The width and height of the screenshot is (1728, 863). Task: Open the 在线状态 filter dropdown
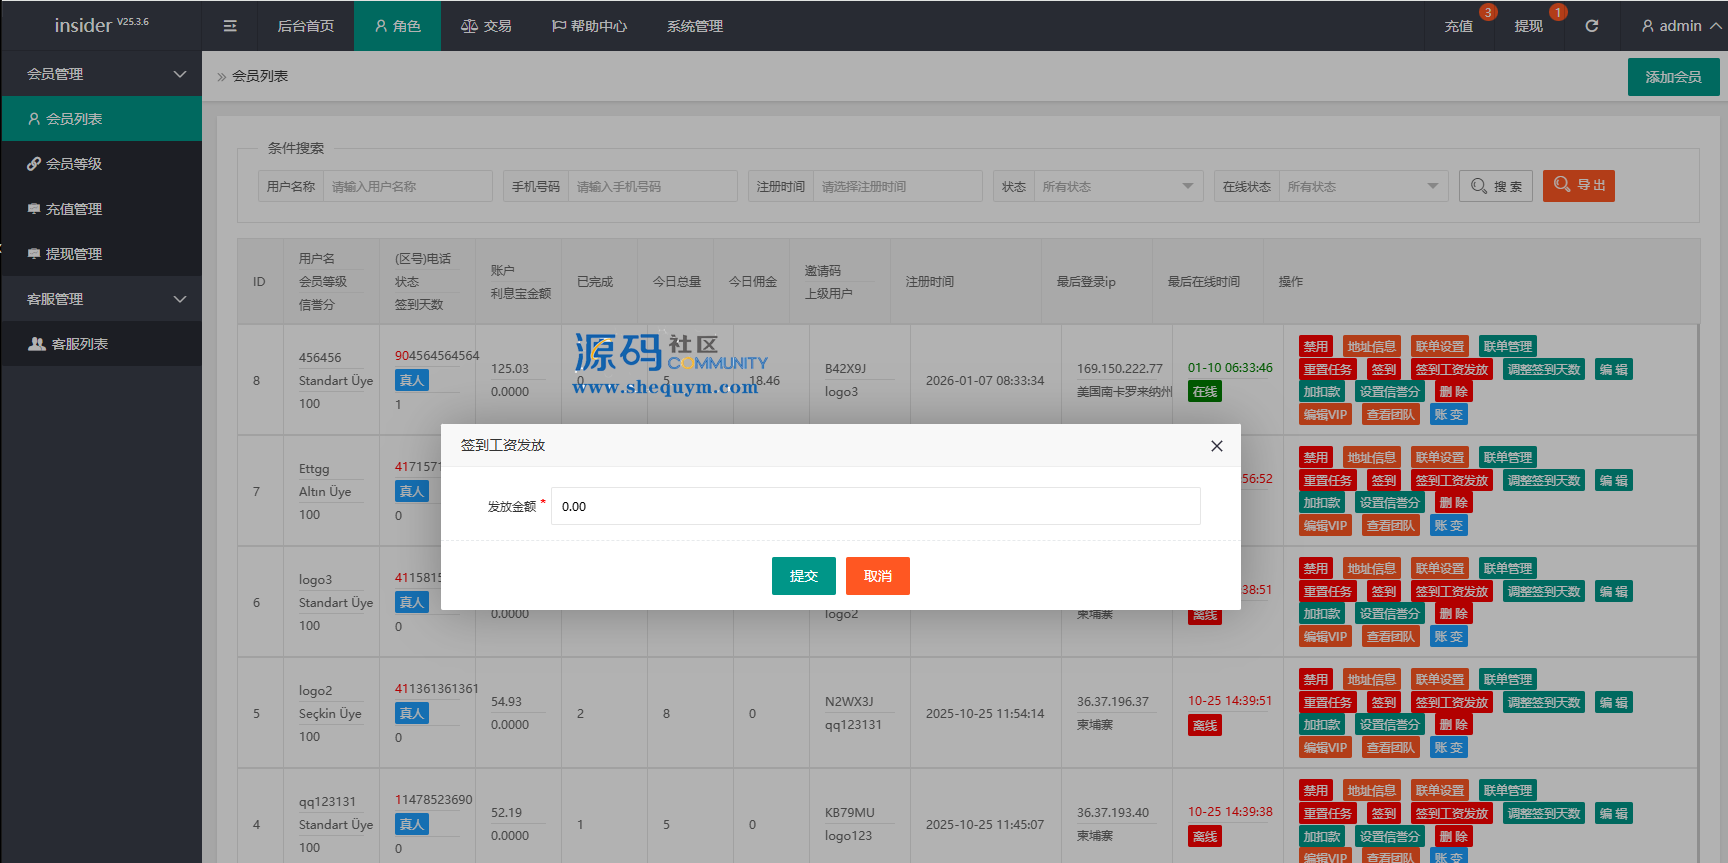pos(1361,186)
